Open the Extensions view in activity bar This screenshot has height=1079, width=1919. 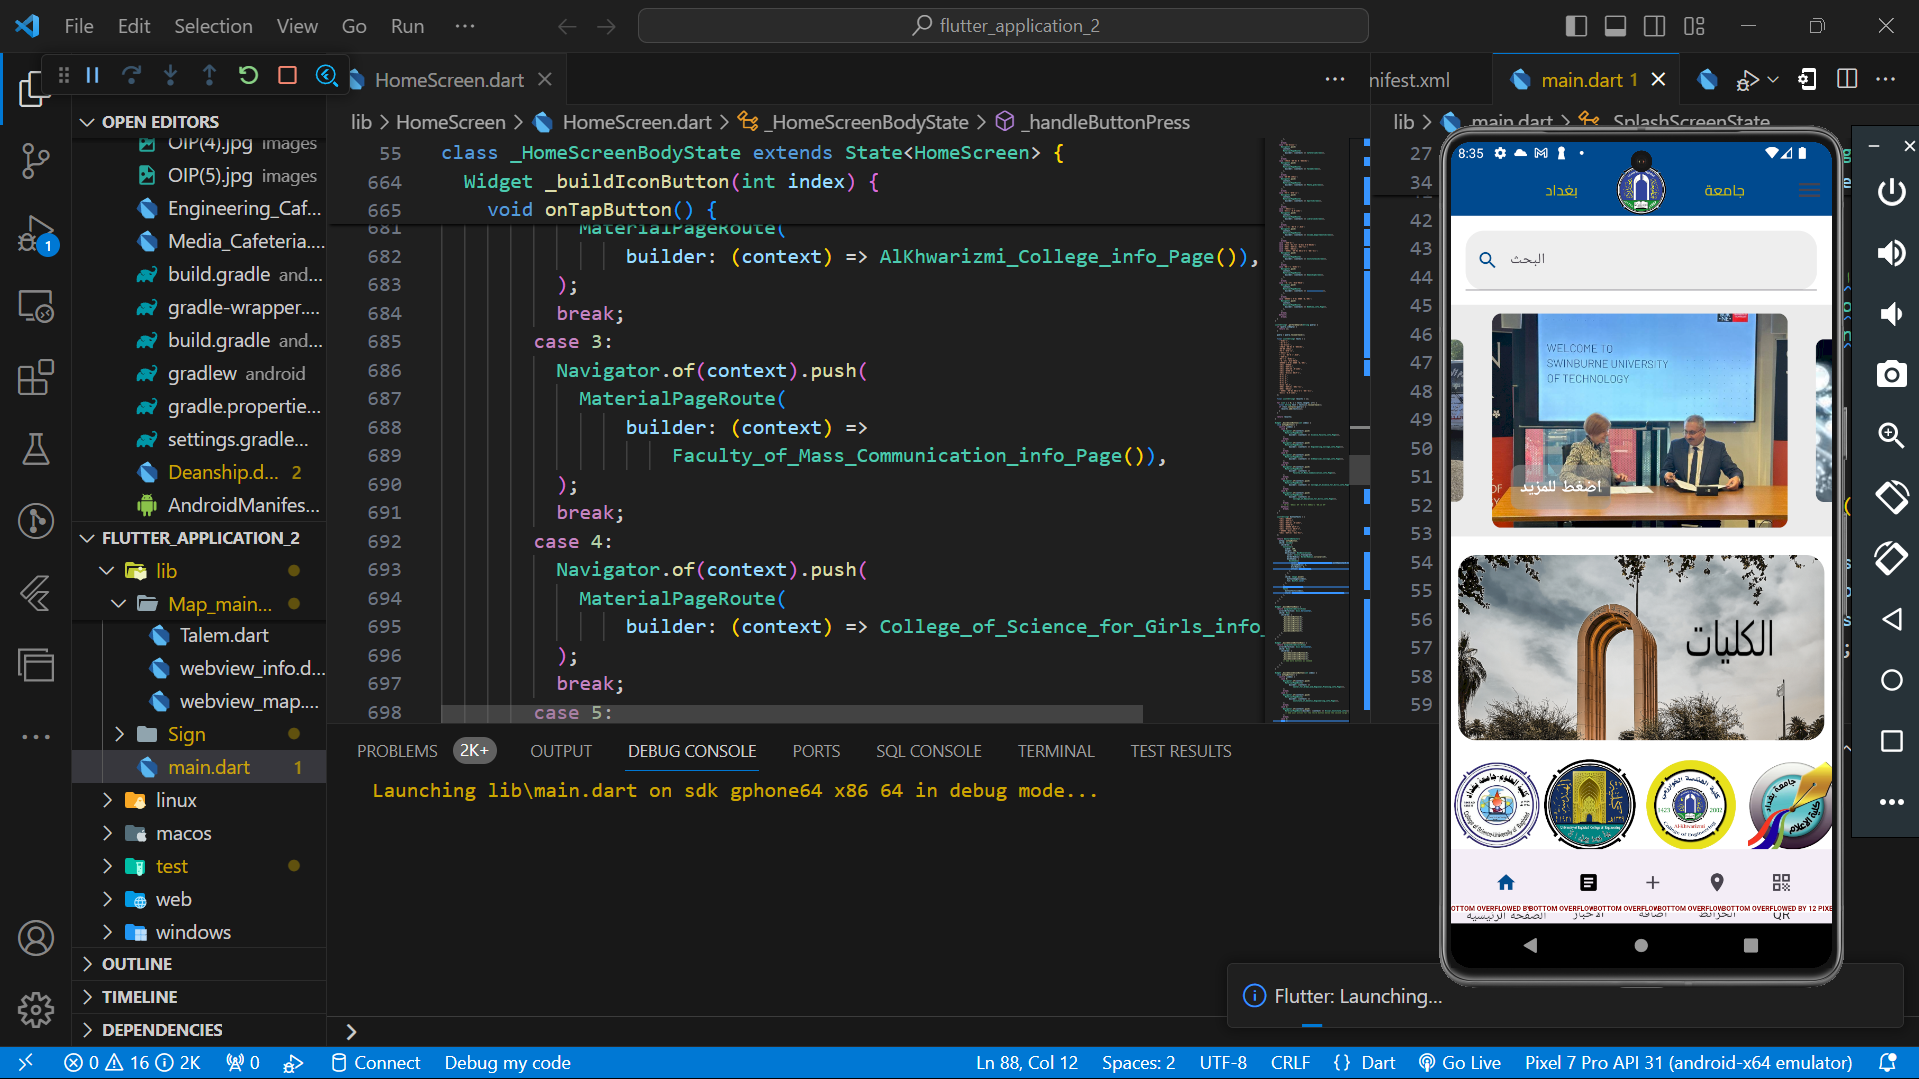(35, 378)
